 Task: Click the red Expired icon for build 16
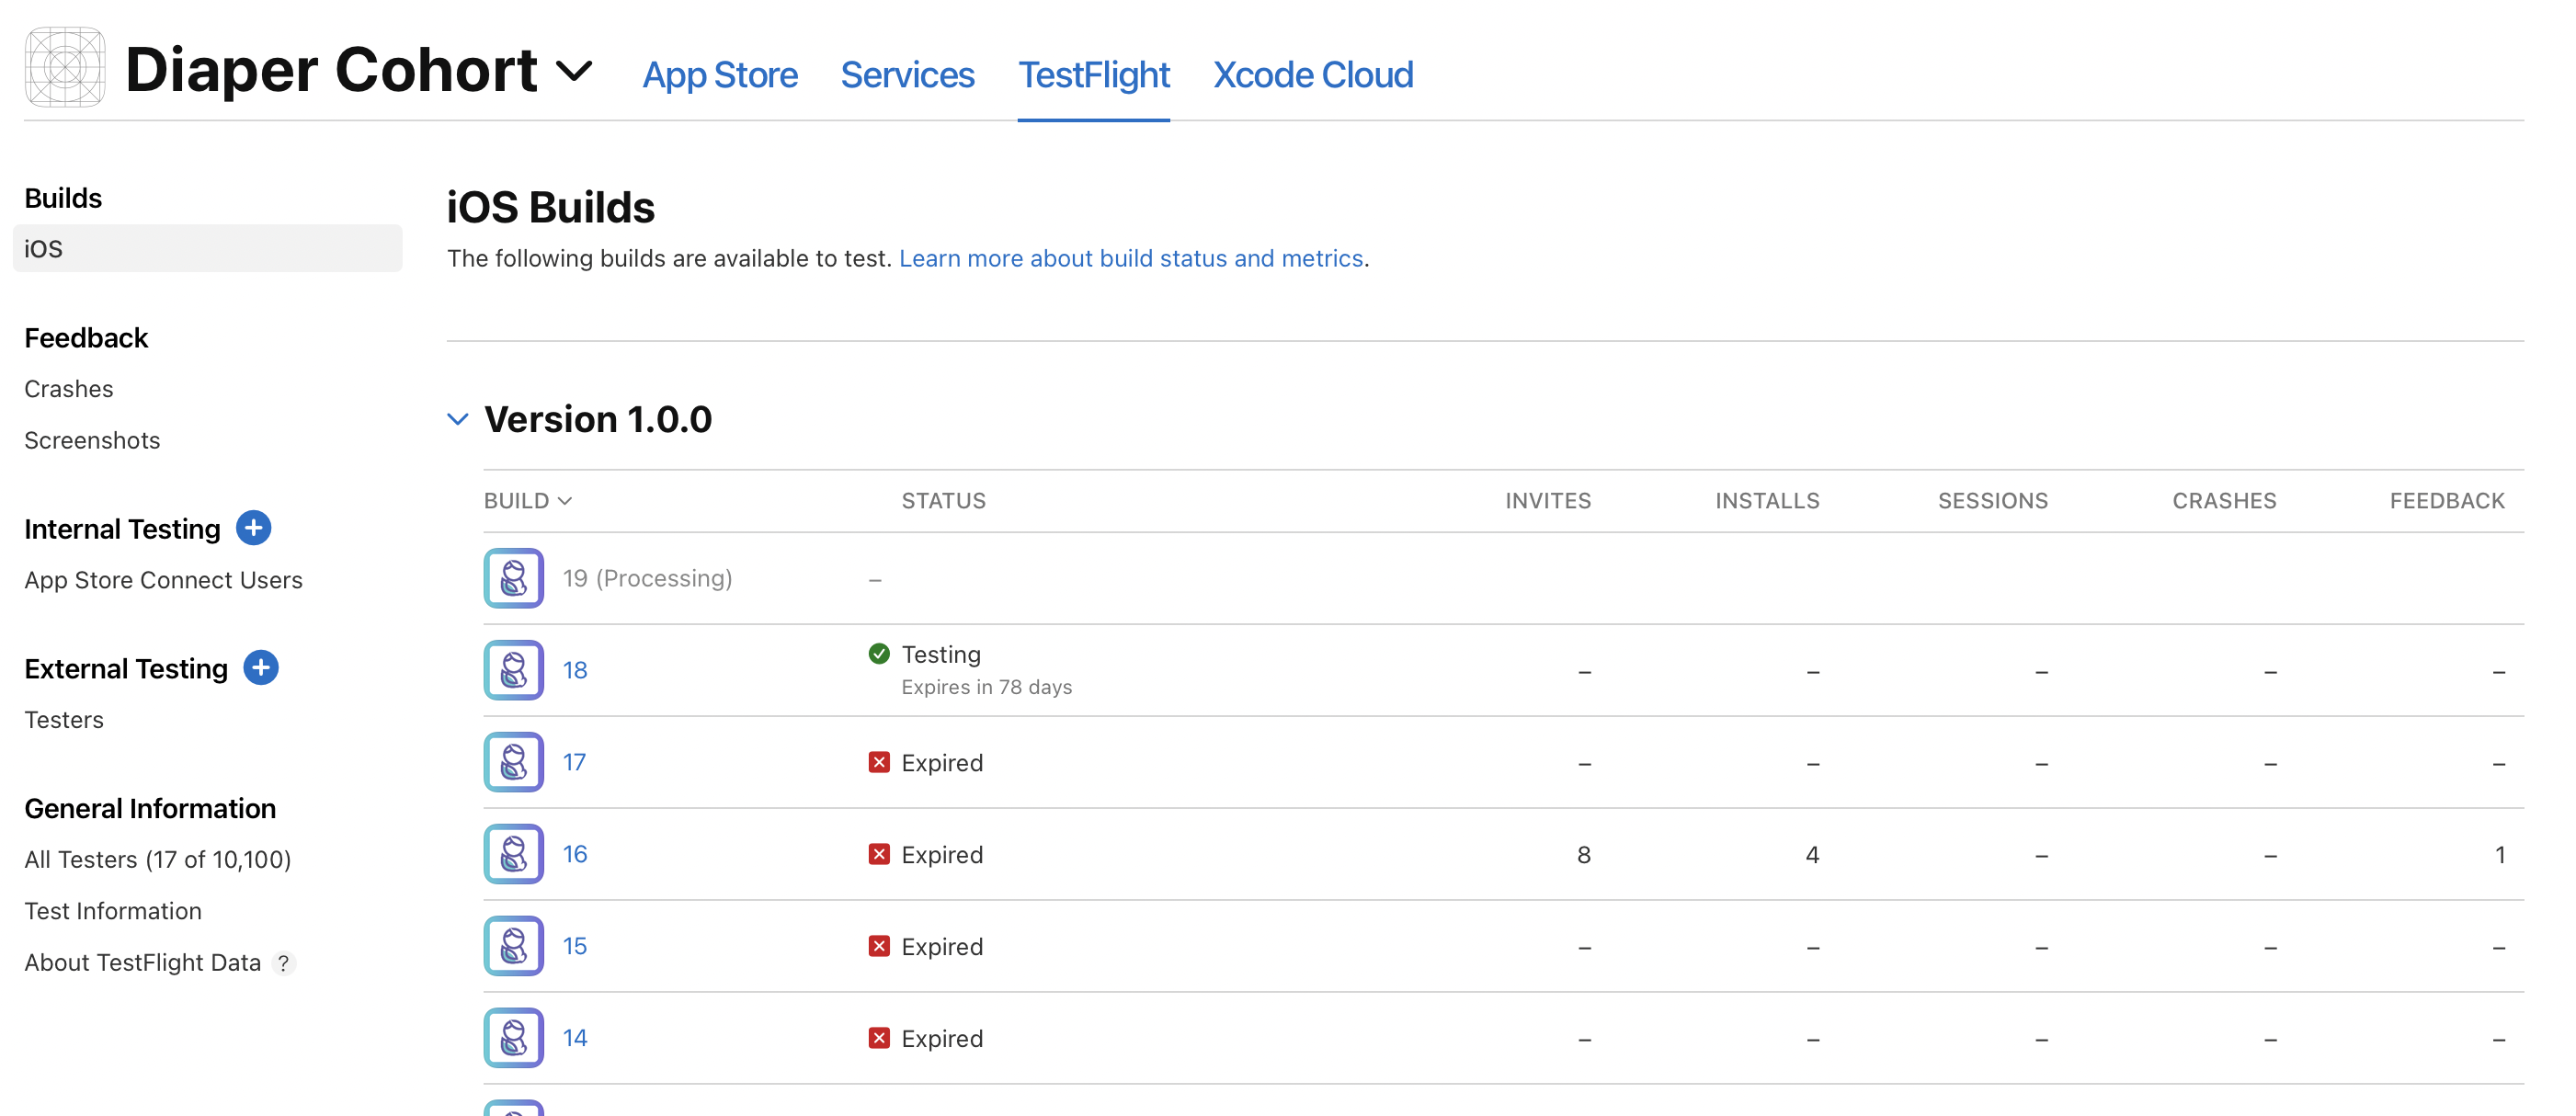[x=879, y=855]
